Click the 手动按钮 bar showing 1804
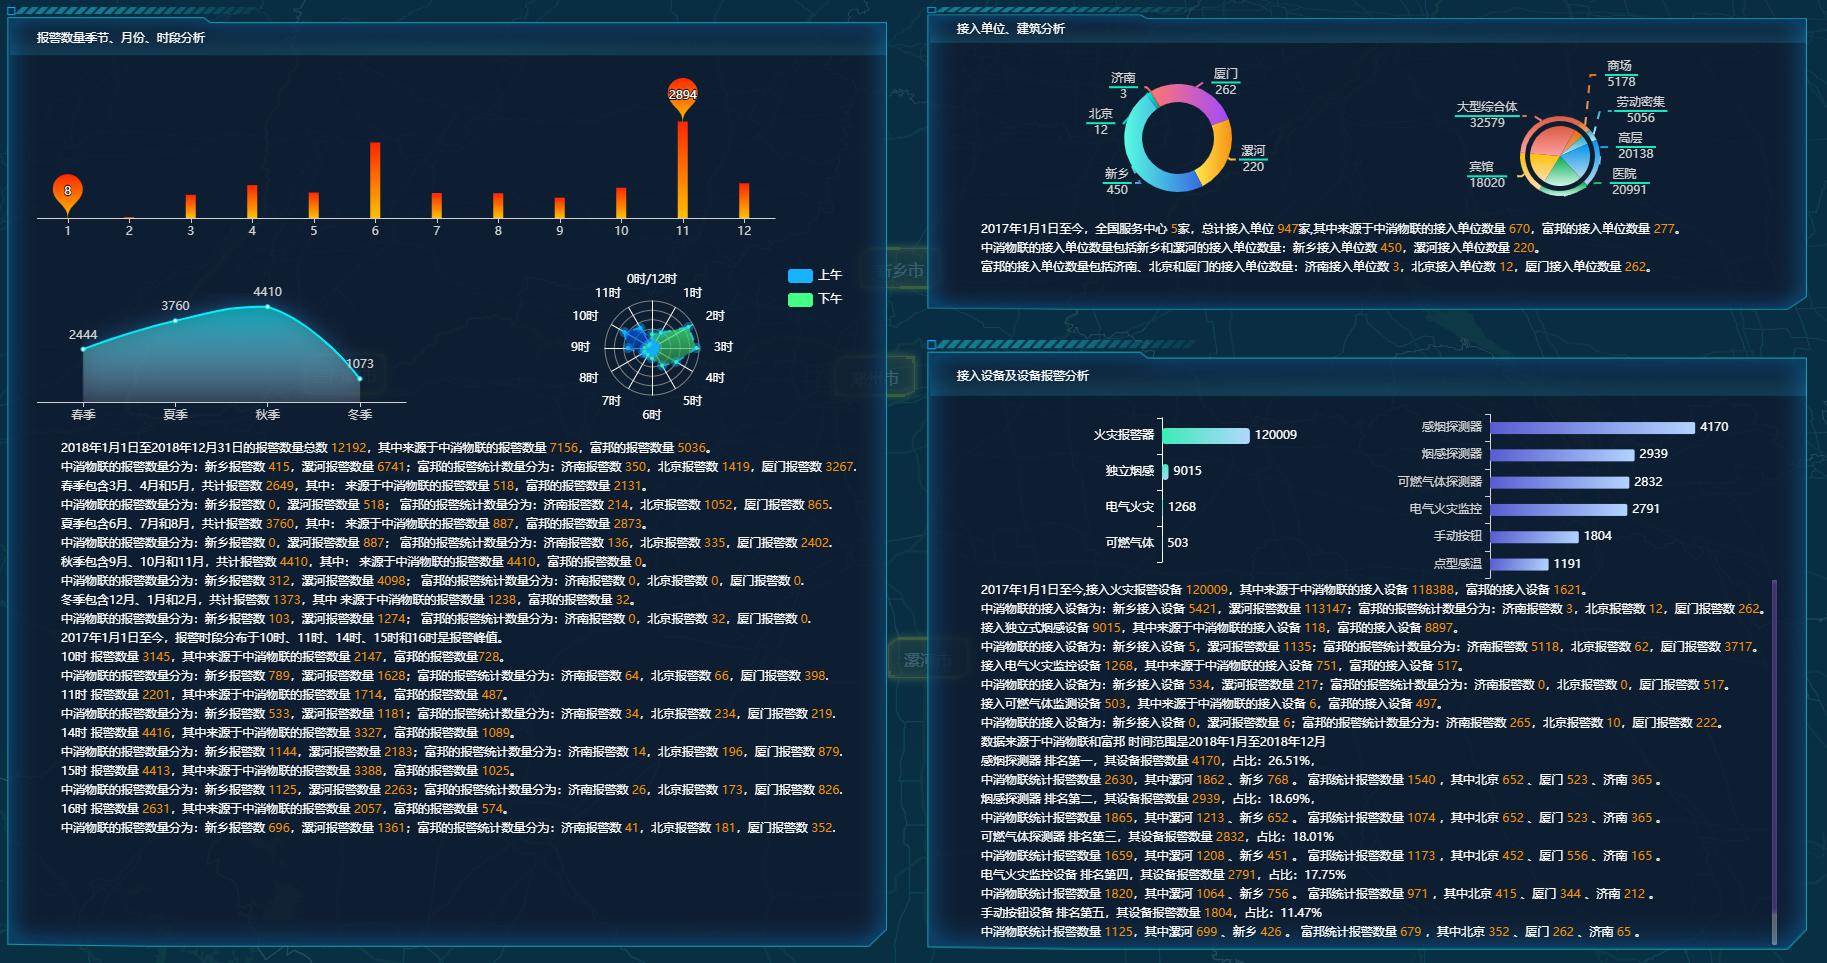Screen dimensions: 1827x963 pyautogui.click(x=1534, y=536)
